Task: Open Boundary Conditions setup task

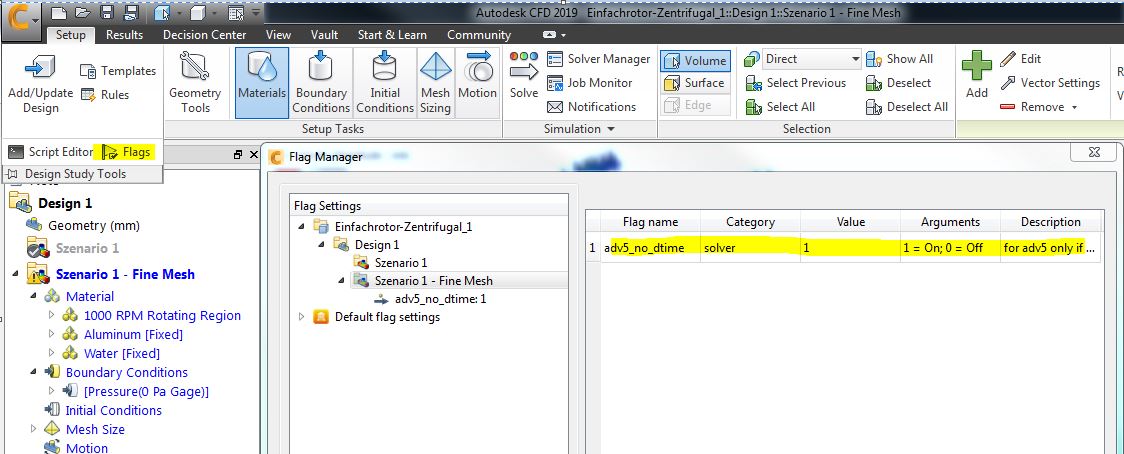Action: tap(321, 82)
